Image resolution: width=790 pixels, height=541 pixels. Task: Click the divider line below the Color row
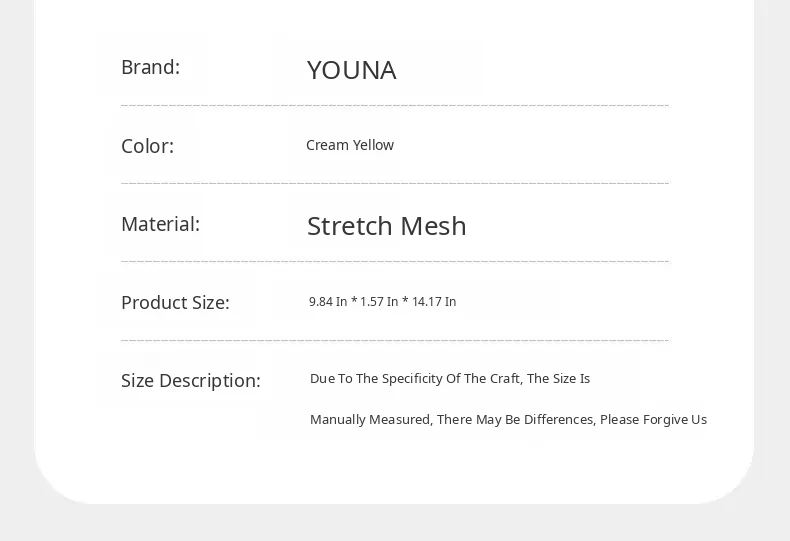[x=394, y=183]
